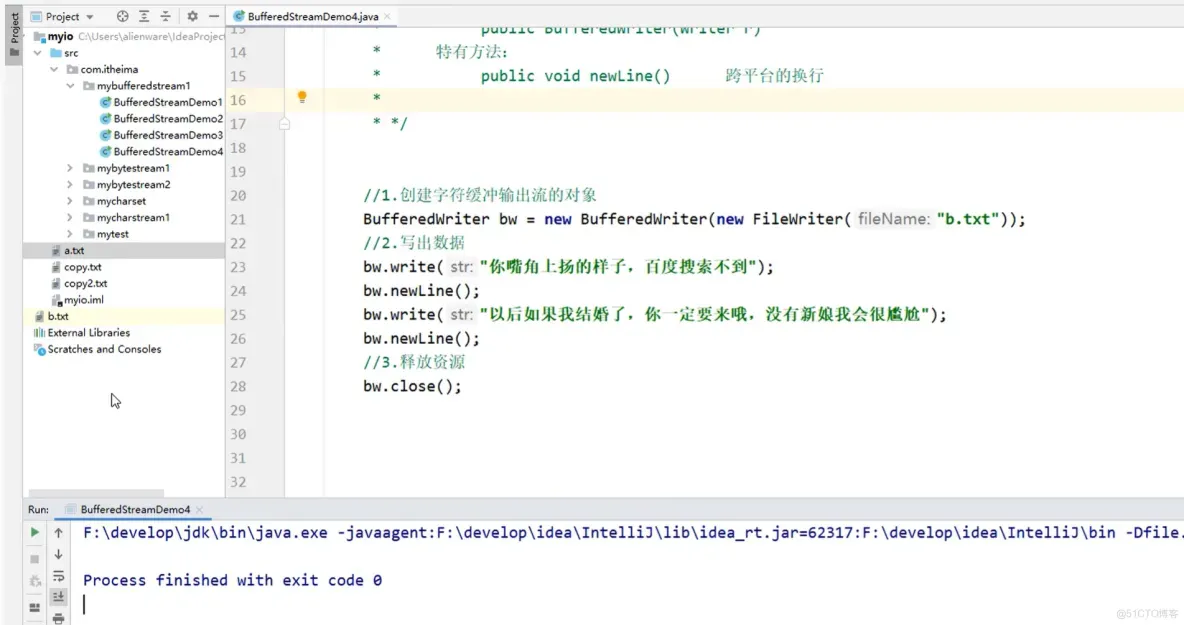Click the yellow lightbulb on line 16
The image size is (1184, 625).
pyautogui.click(x=302, y=97)
